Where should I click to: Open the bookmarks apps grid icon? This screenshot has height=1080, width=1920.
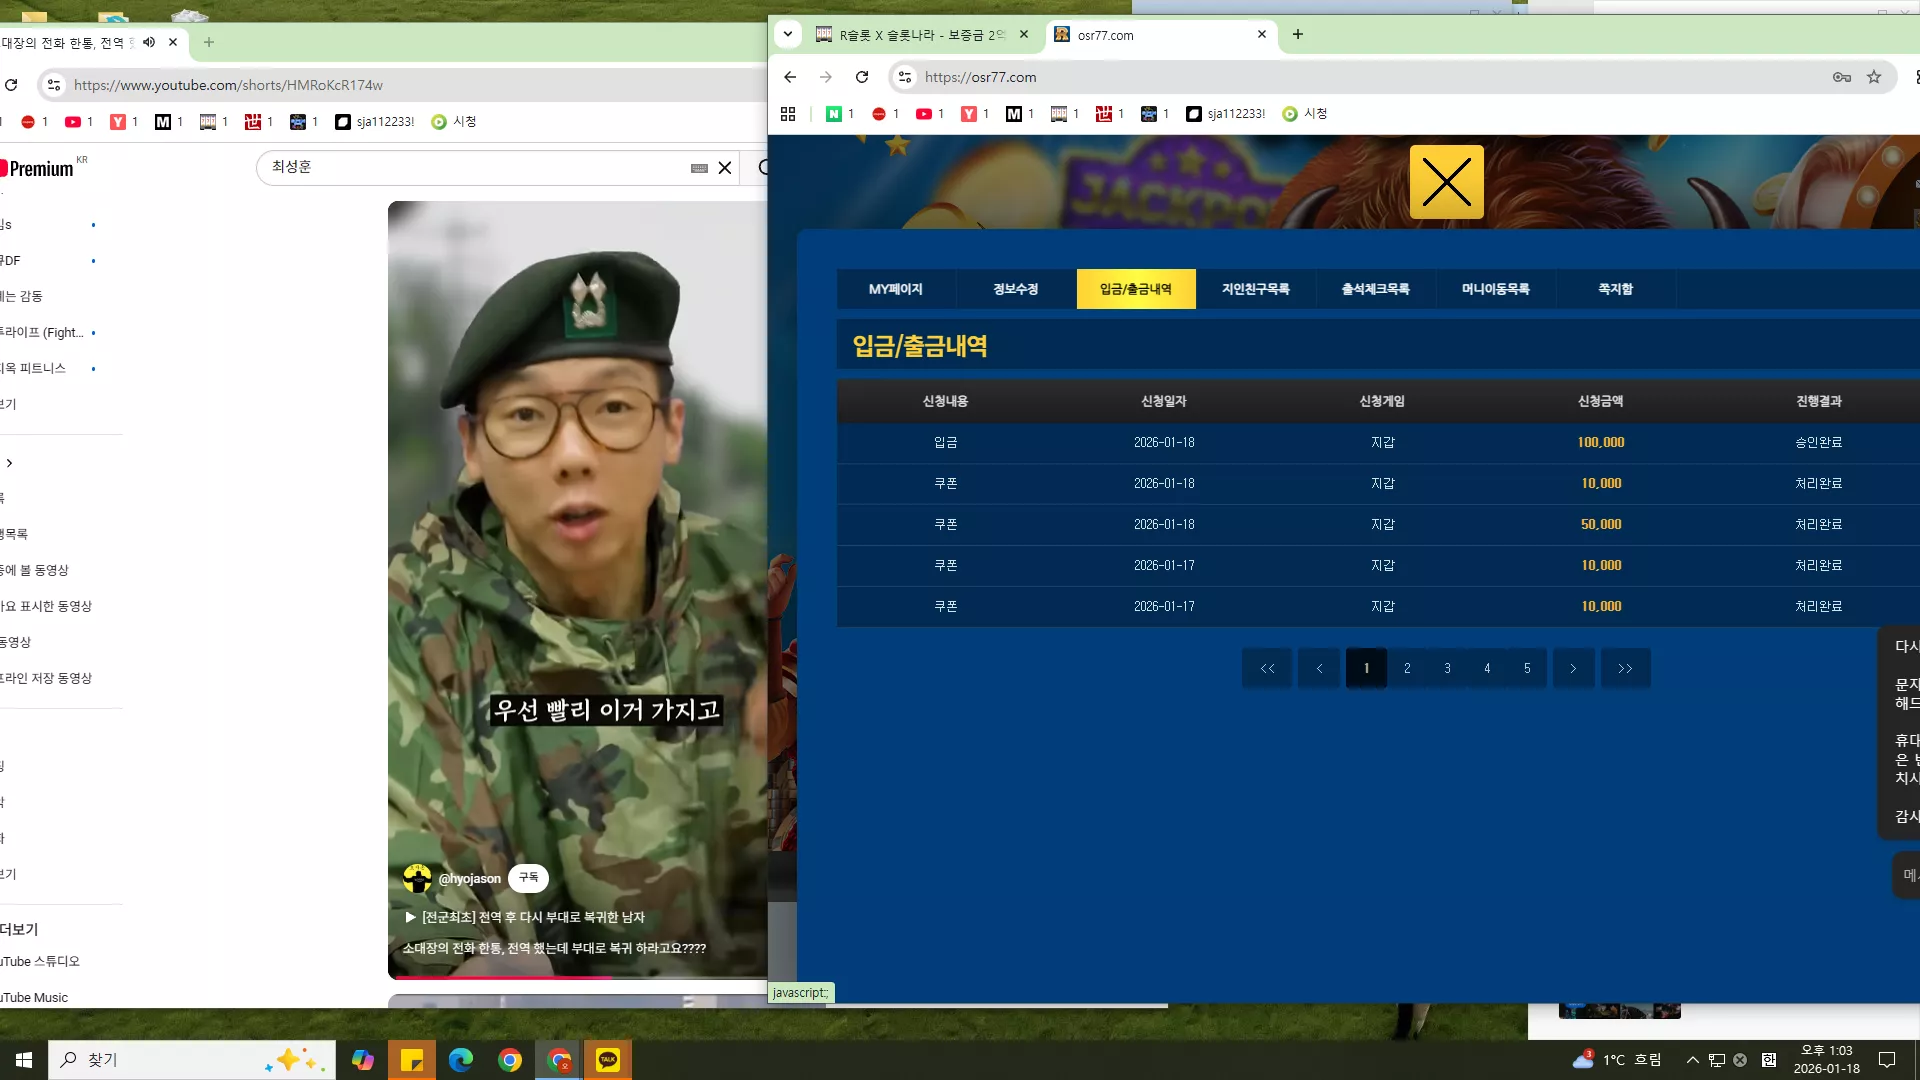tap(788, 114)
